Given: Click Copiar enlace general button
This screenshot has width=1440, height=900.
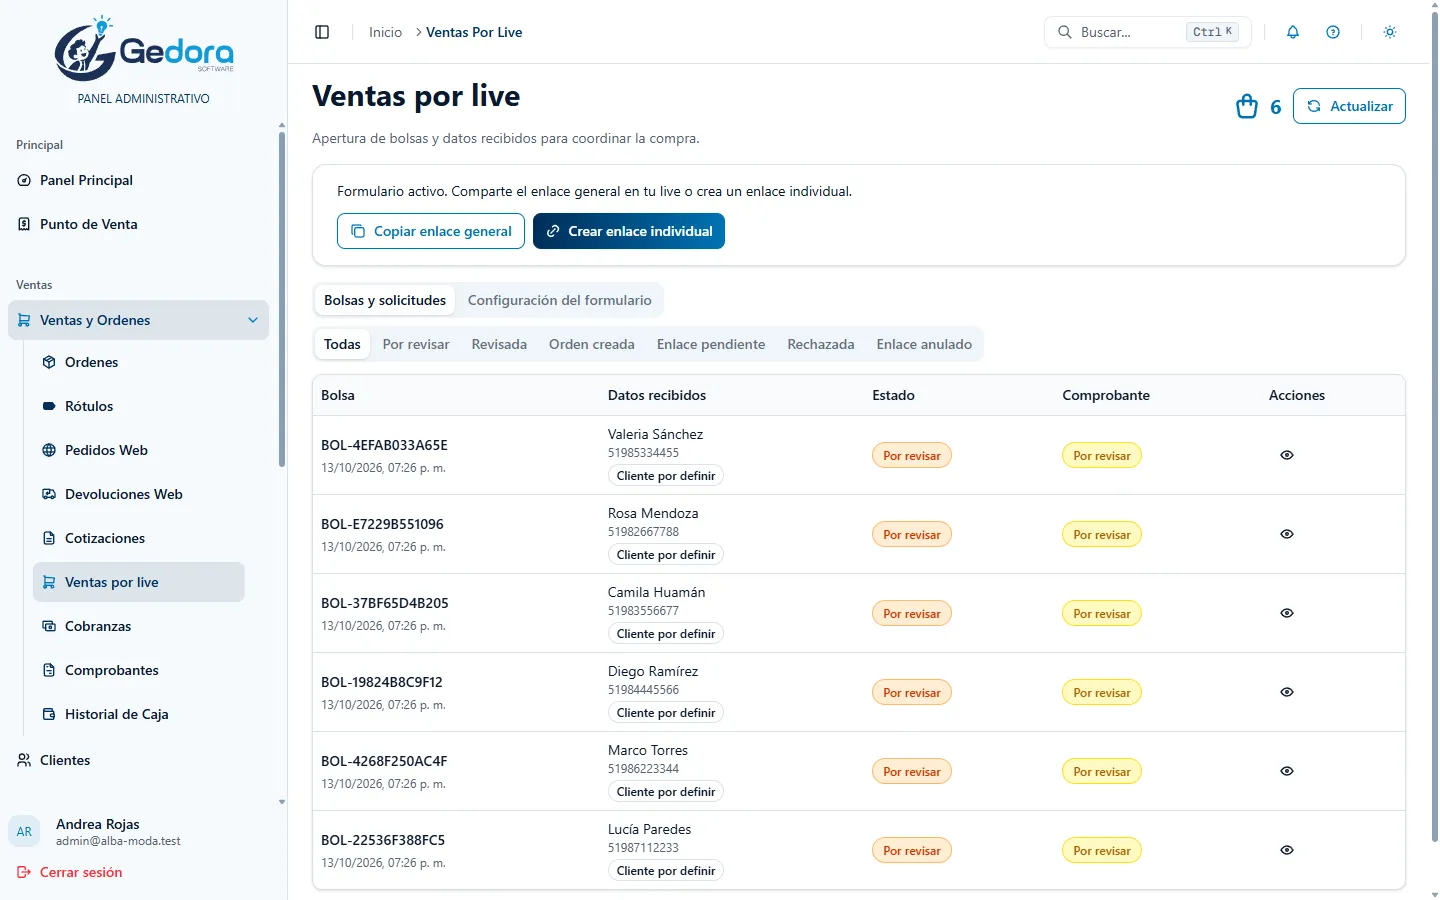Looking at the screenshot, I should click(x=431, y=231).
